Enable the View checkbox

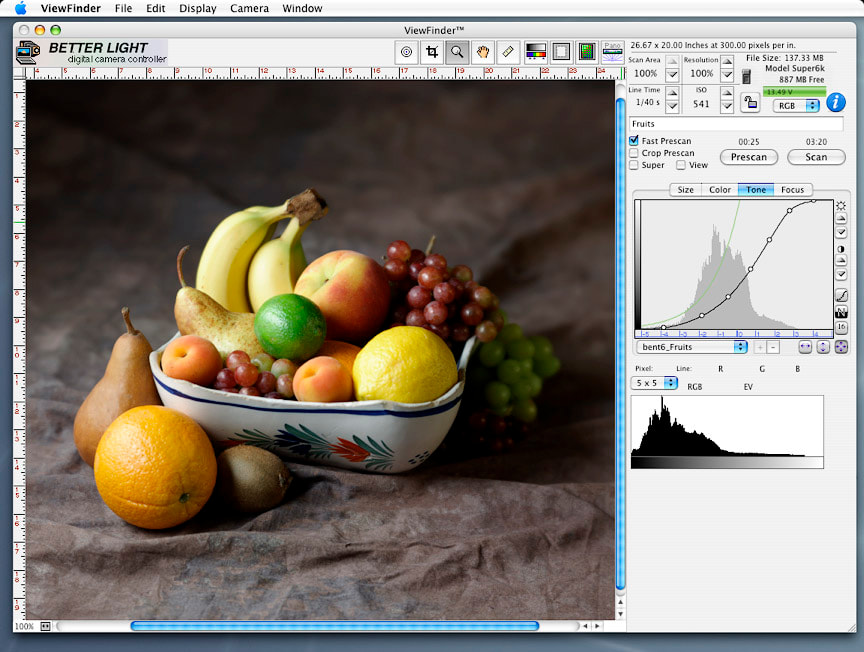[681, 165]
